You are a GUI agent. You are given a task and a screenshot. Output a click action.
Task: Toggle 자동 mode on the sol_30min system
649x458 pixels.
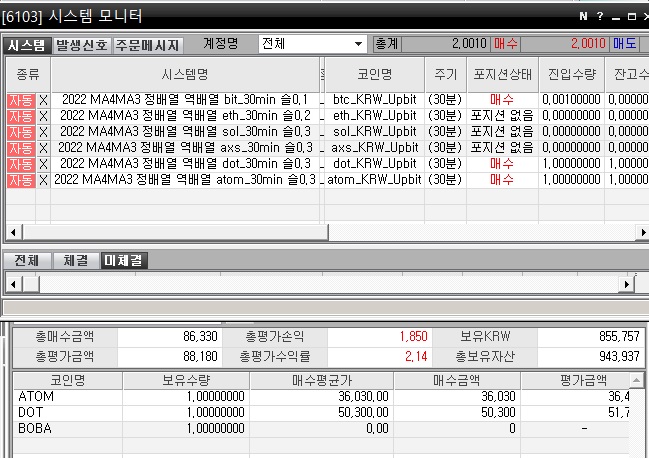click(20, 131)
